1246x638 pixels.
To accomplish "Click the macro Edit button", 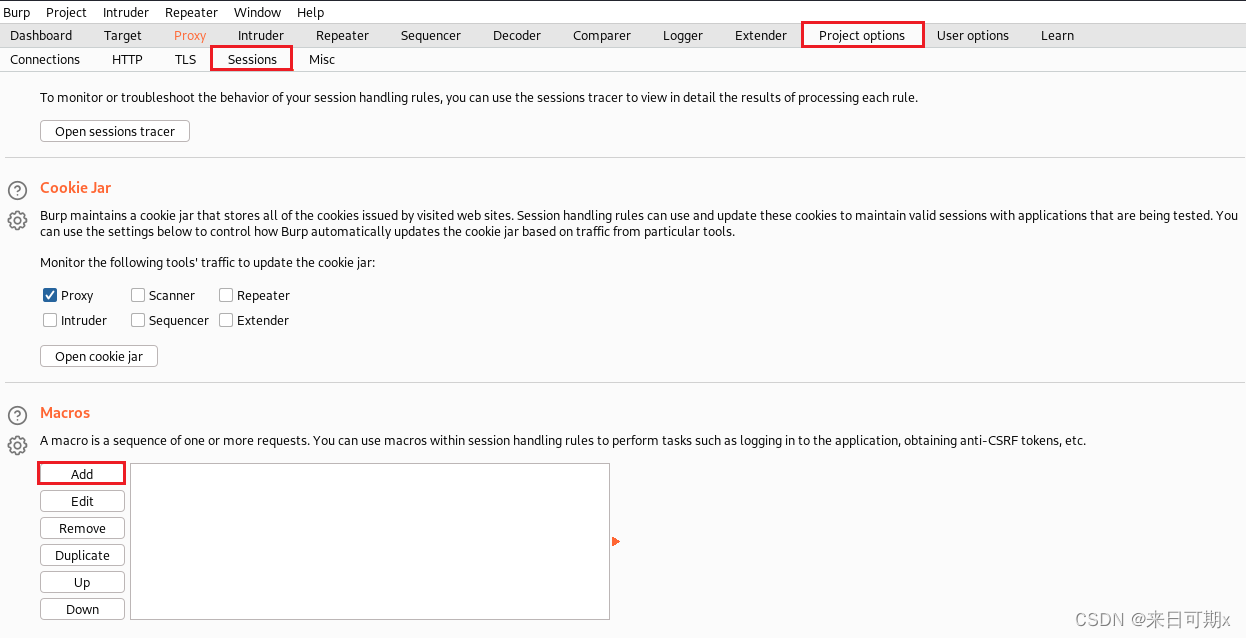I will 82,501.
